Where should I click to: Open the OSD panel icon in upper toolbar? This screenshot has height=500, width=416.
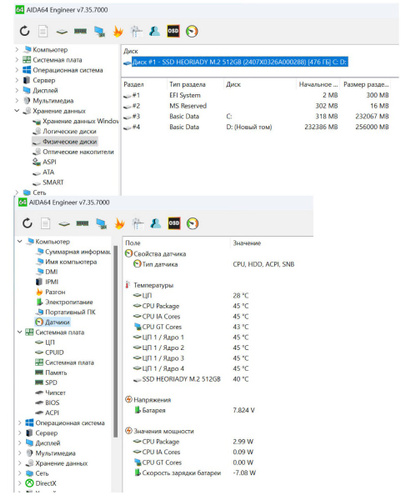173,31
